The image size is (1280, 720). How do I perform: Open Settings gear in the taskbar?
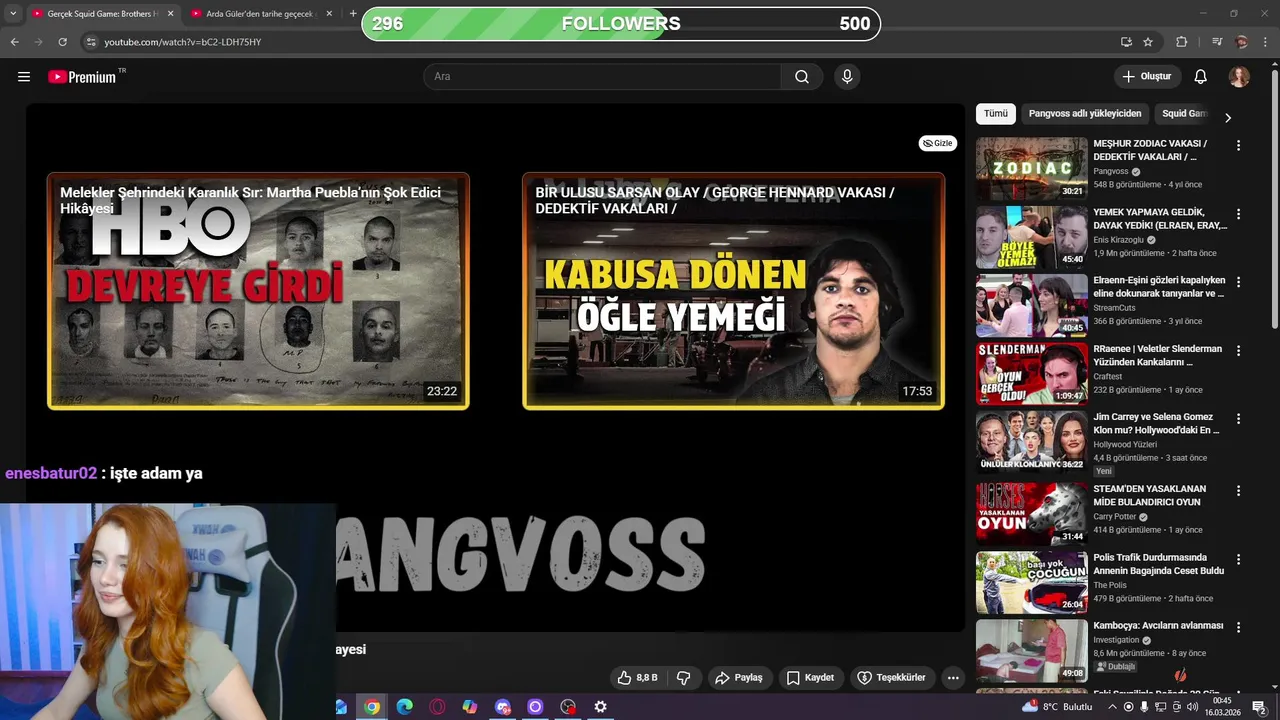point(600,707)
